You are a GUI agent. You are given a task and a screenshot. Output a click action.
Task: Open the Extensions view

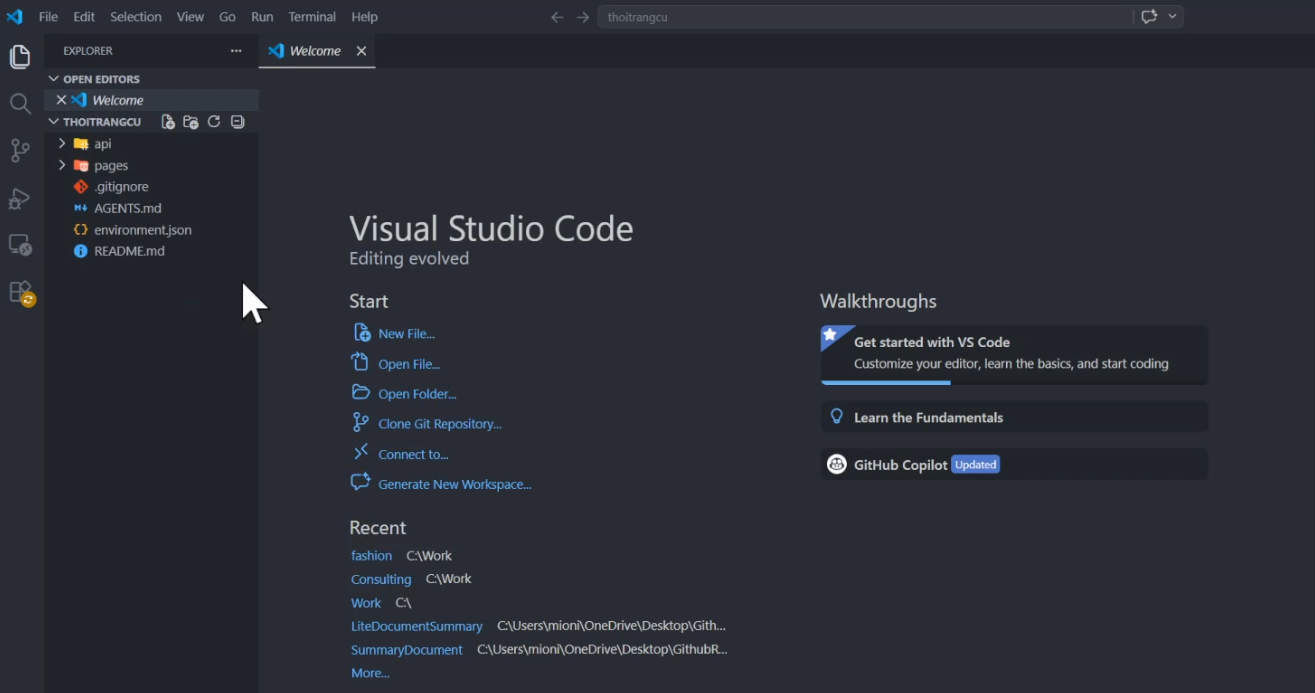point(21,293)
